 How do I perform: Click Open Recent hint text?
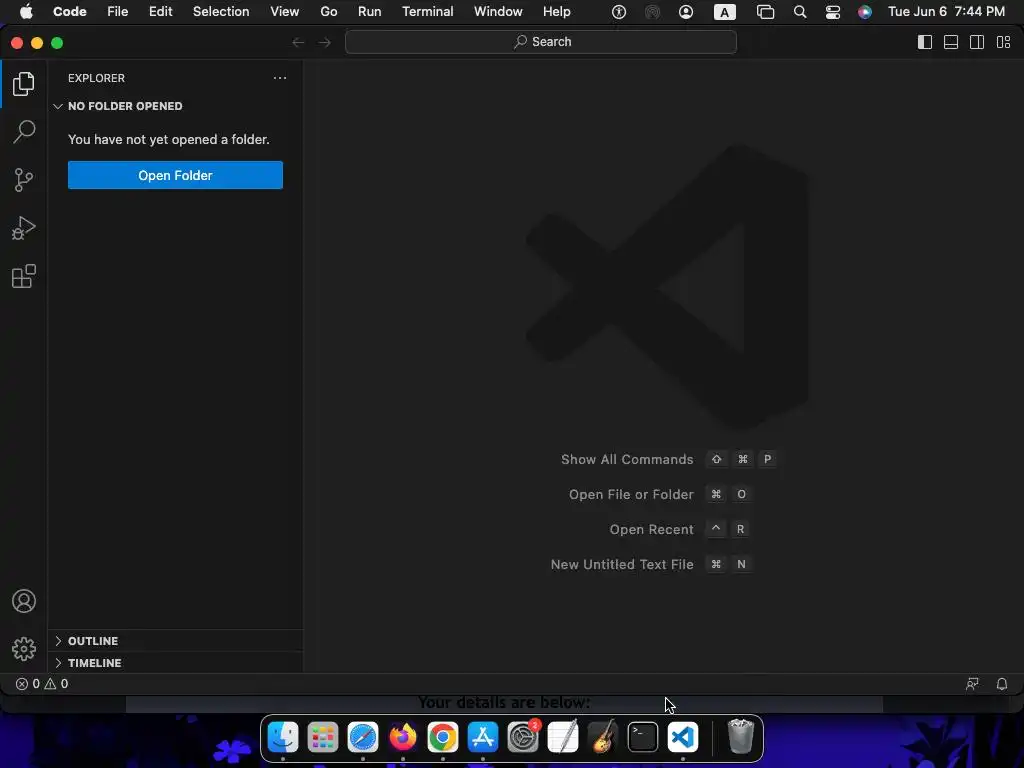point(651,530)
